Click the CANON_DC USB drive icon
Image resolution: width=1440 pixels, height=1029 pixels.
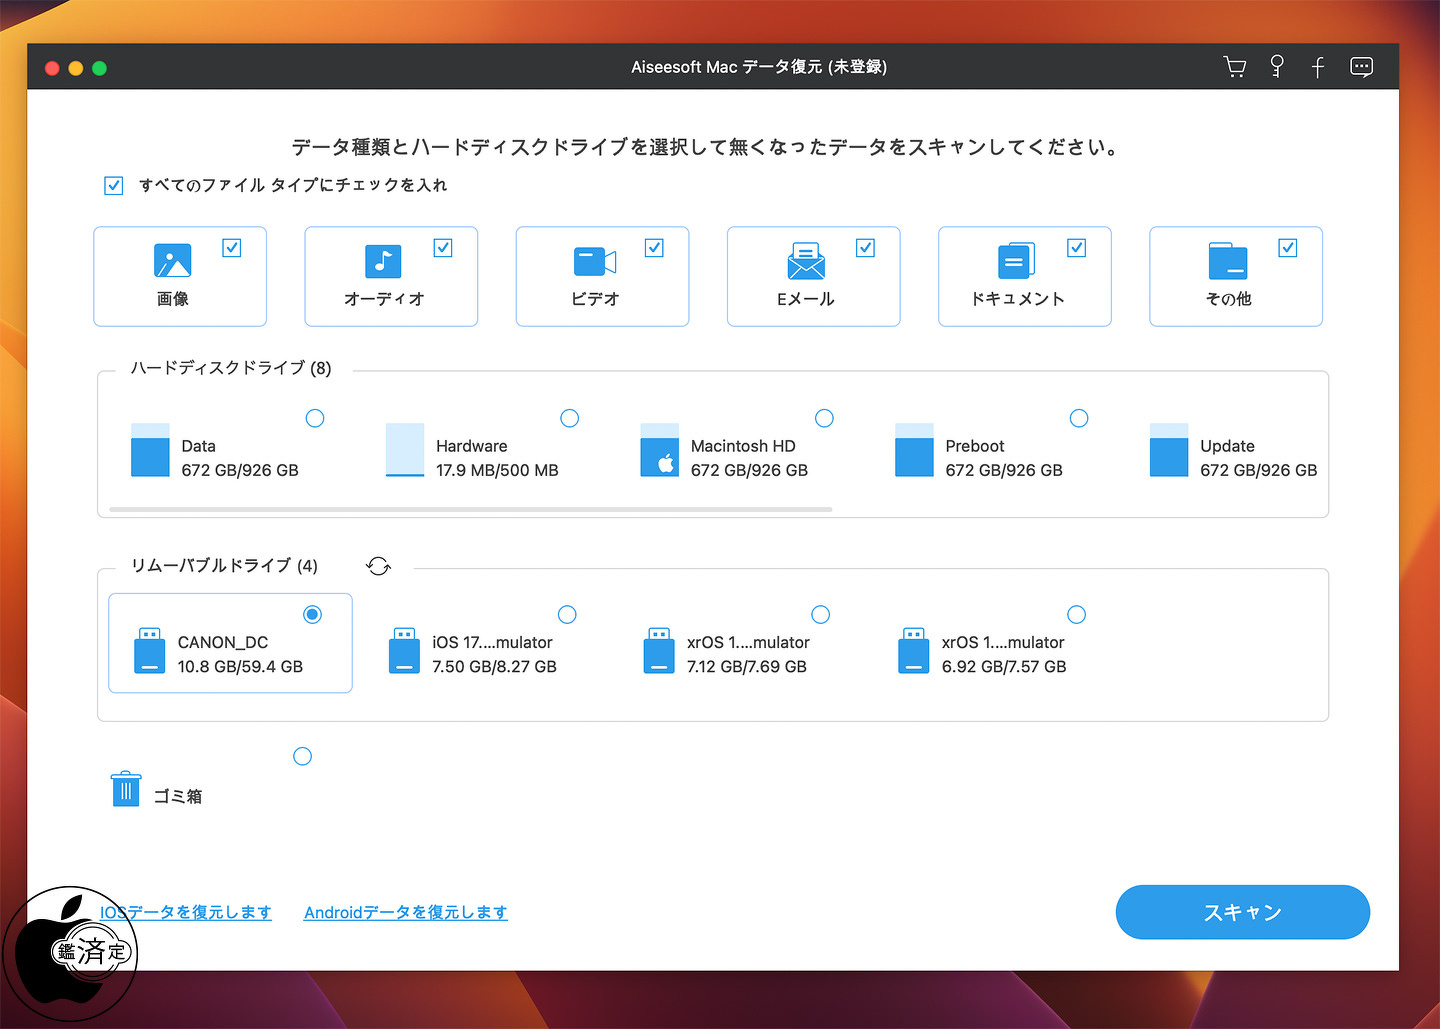pos(150,651)
